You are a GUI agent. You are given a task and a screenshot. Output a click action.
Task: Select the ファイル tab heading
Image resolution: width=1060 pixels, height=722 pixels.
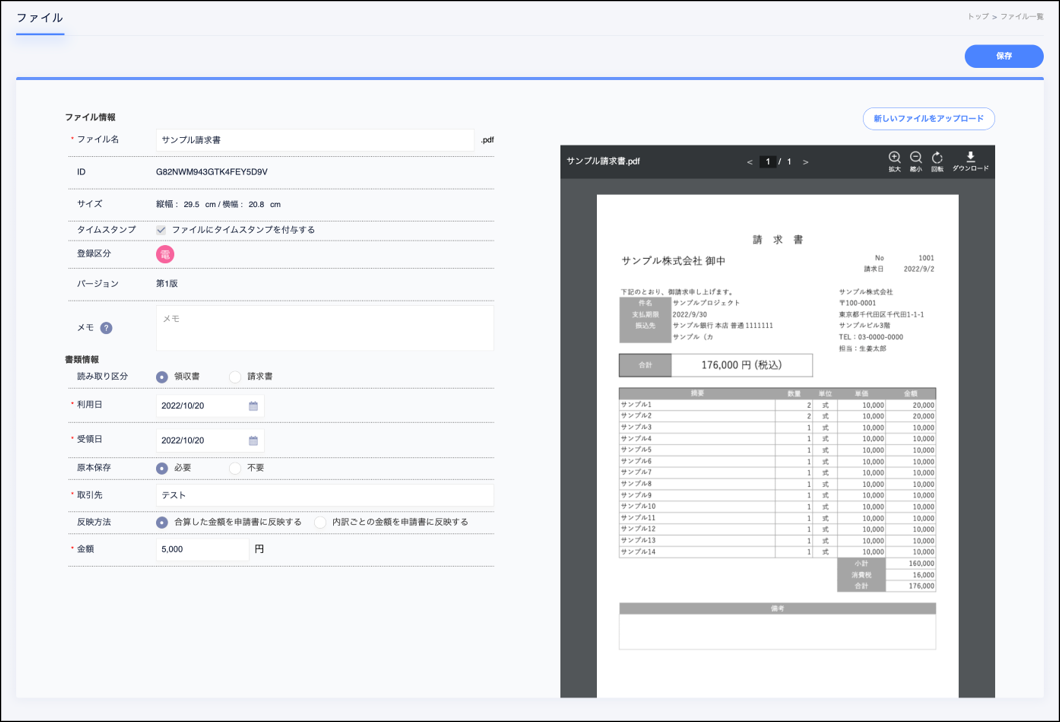coord(40,18)
